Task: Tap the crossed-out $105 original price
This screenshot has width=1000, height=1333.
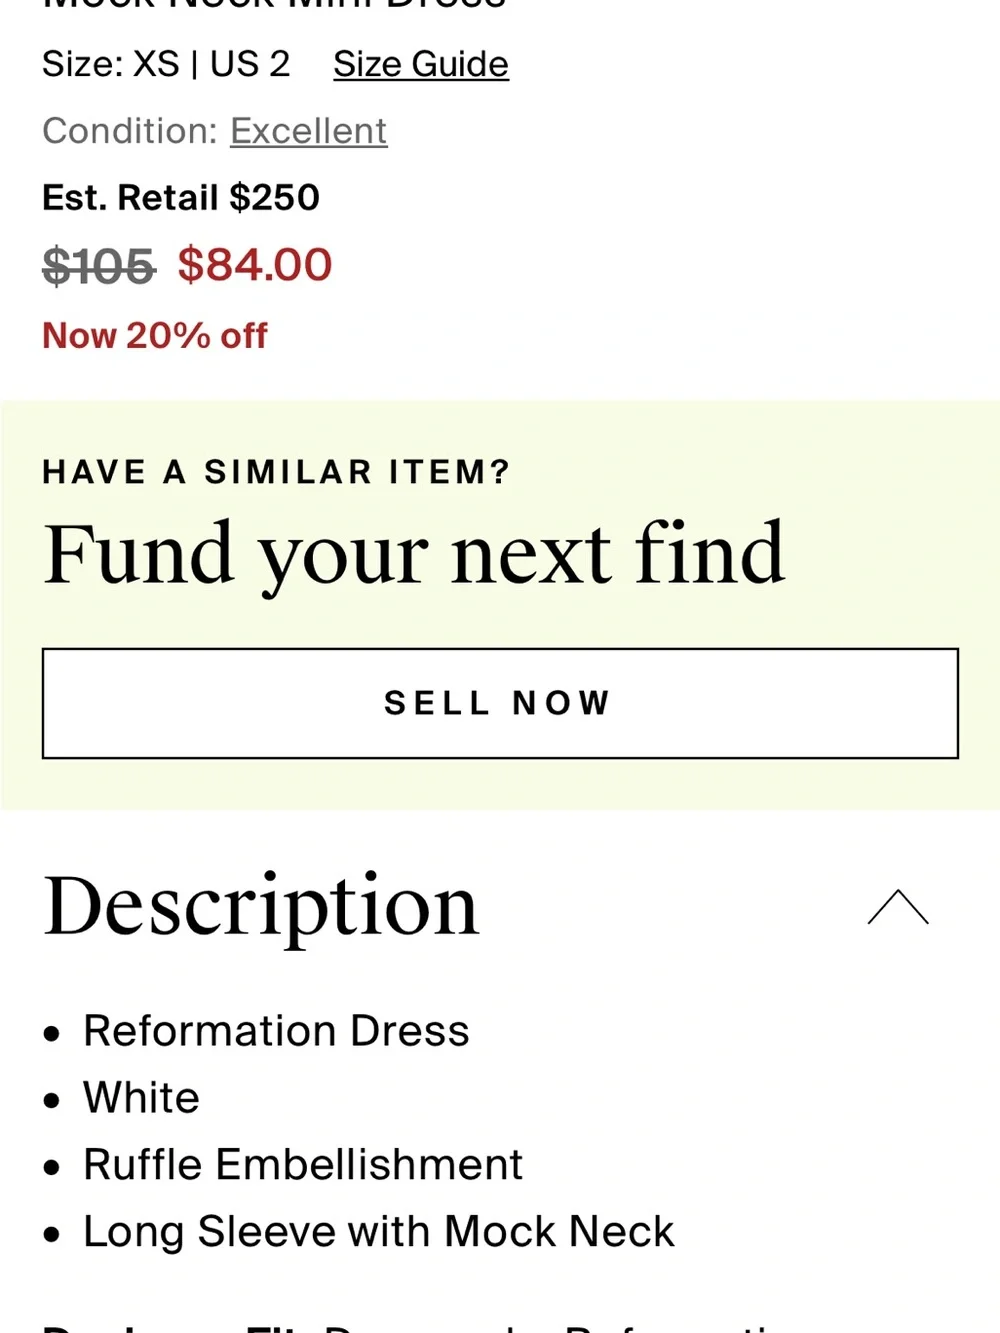Action: (99, 267)
